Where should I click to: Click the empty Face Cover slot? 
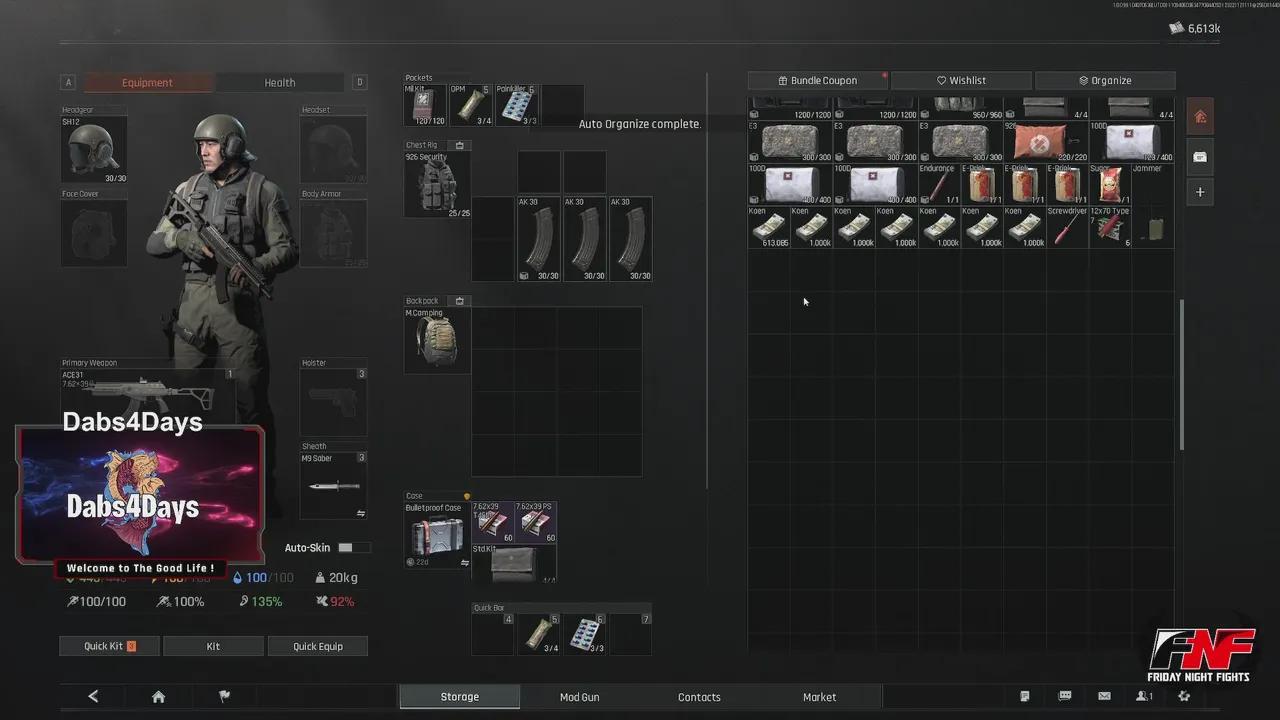coord(94,233)
